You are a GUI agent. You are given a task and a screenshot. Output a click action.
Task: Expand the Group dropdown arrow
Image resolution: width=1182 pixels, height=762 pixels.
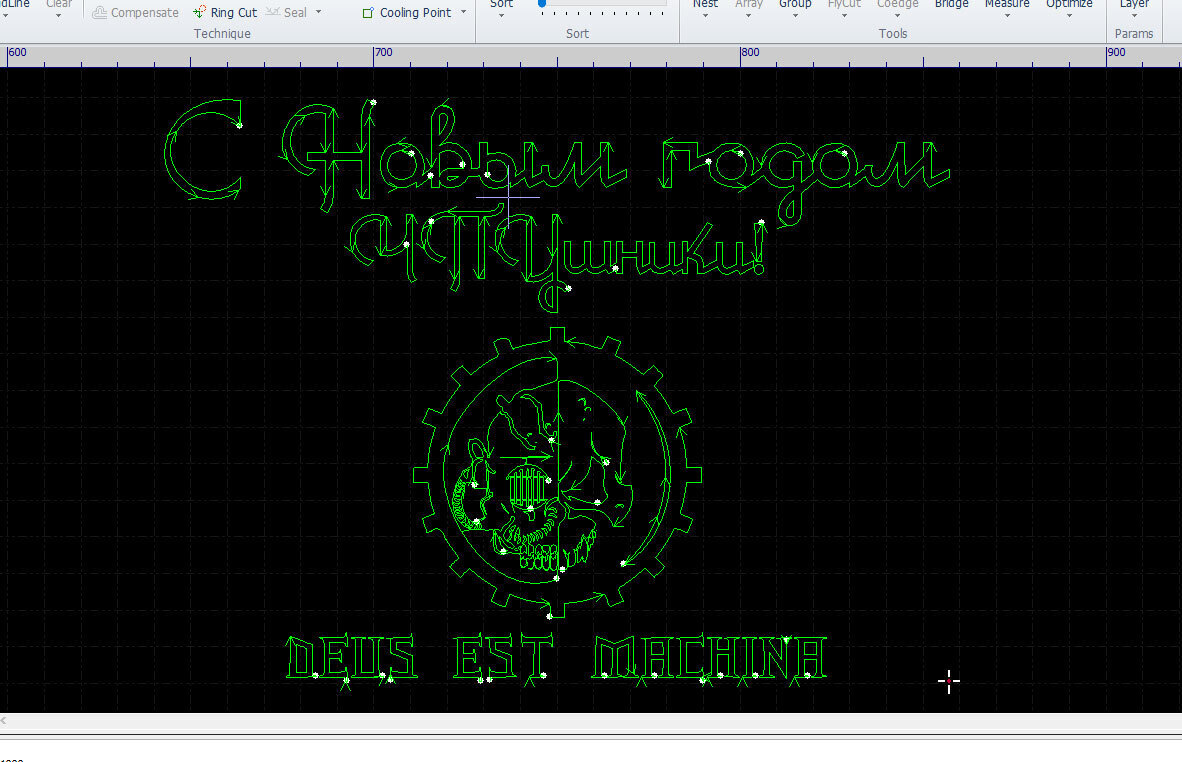pos(795,15)
